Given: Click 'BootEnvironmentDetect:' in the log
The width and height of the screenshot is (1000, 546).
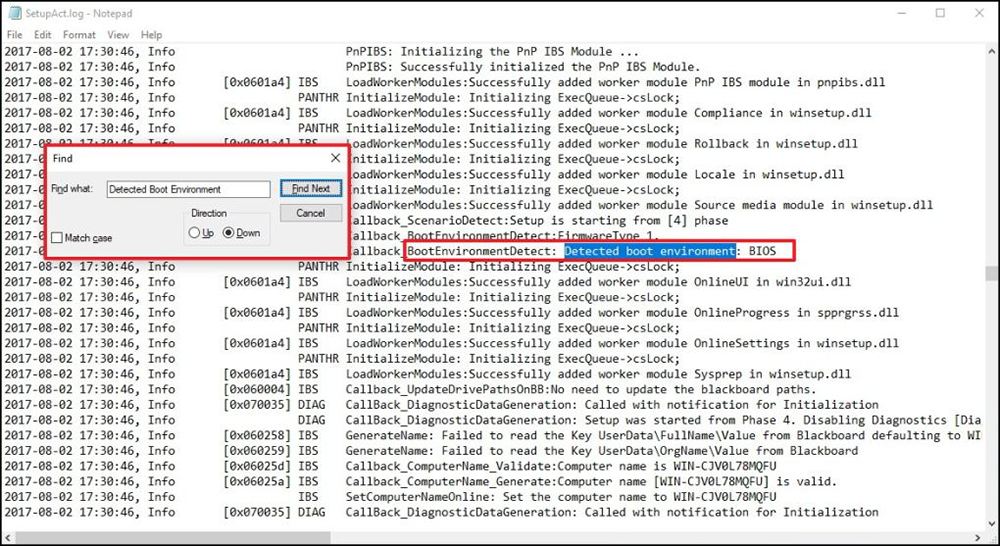Looking at the screenshot, I should (x=482, y=251).
